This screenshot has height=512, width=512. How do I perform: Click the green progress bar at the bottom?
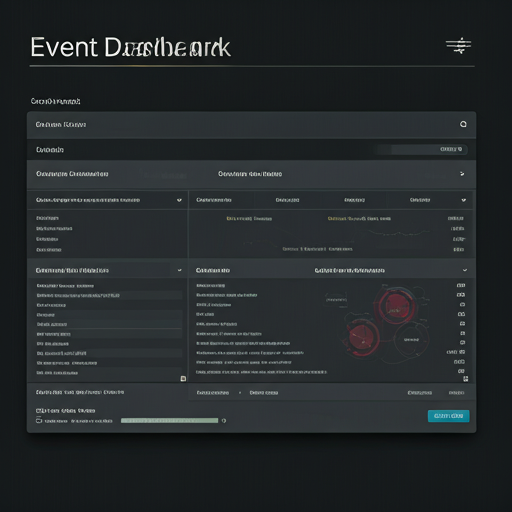[x=169, y=421]
